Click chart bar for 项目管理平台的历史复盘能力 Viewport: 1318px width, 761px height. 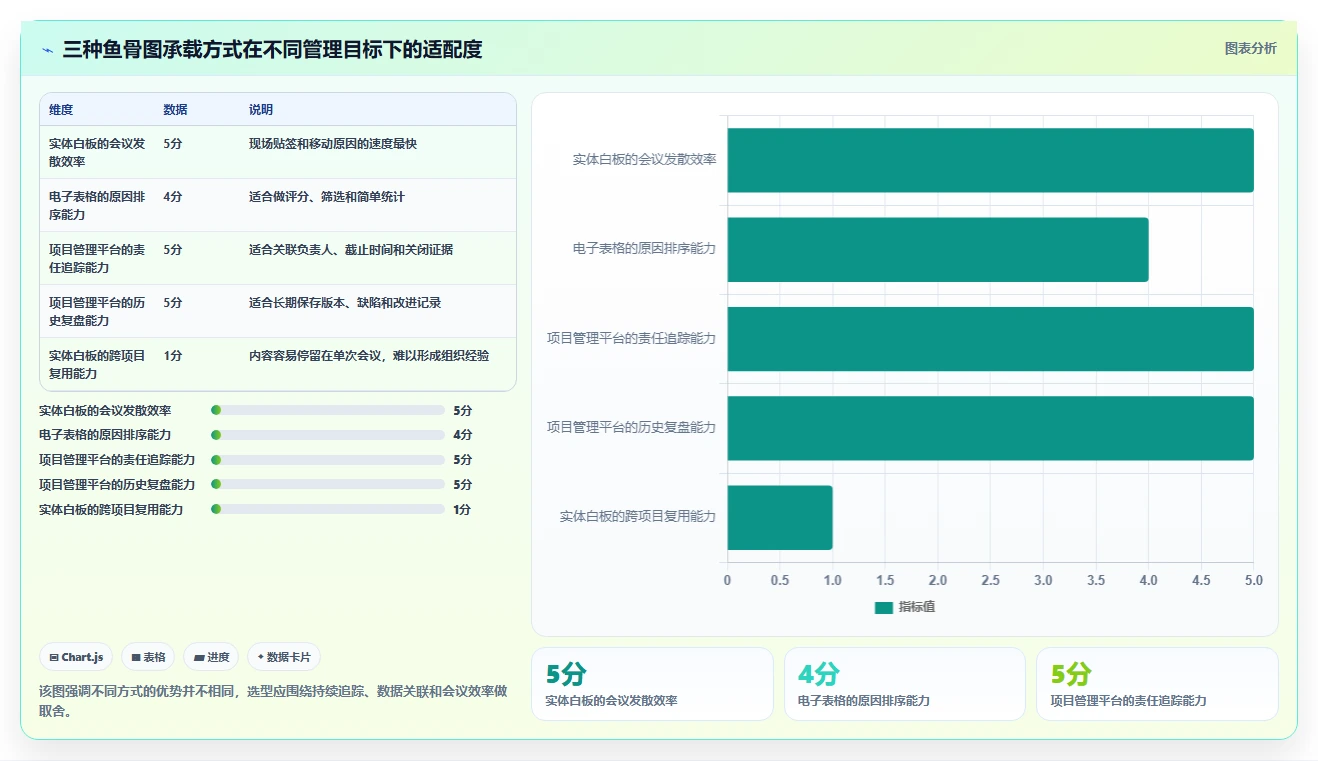(x=990, y=428)
